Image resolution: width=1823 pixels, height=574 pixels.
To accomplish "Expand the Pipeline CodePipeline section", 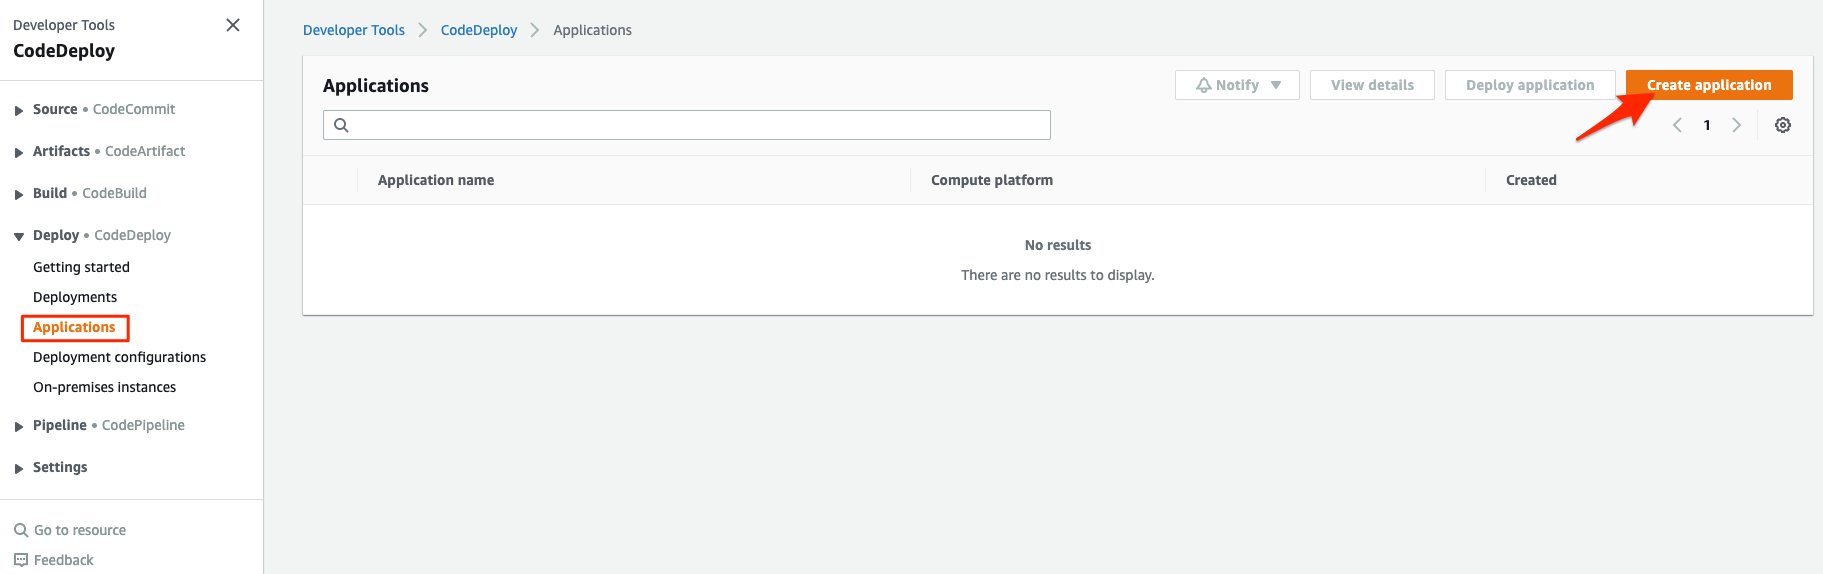I will pyautogui.click(x=19, y=426).
